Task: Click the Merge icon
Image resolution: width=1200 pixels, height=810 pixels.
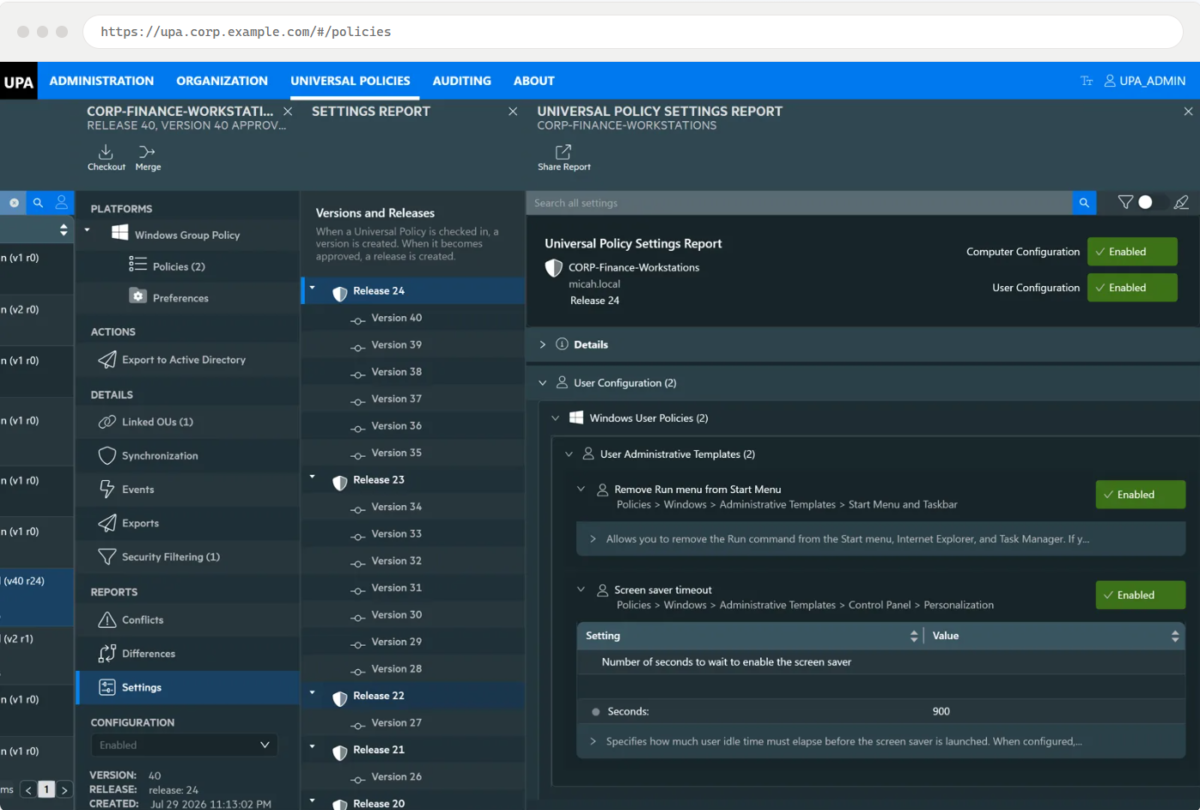Action: pyautogui.click(x=147, y=152)
